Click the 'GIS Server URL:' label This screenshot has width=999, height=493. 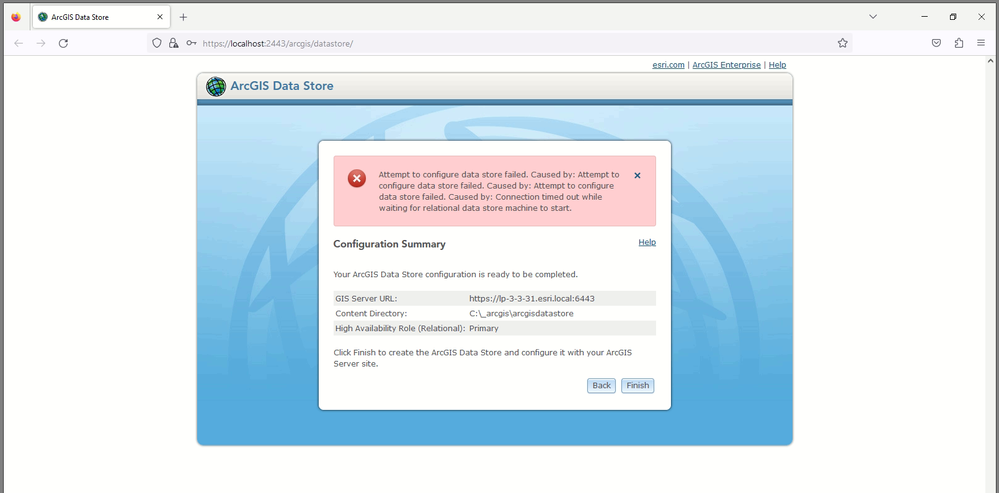pos(366,298)
